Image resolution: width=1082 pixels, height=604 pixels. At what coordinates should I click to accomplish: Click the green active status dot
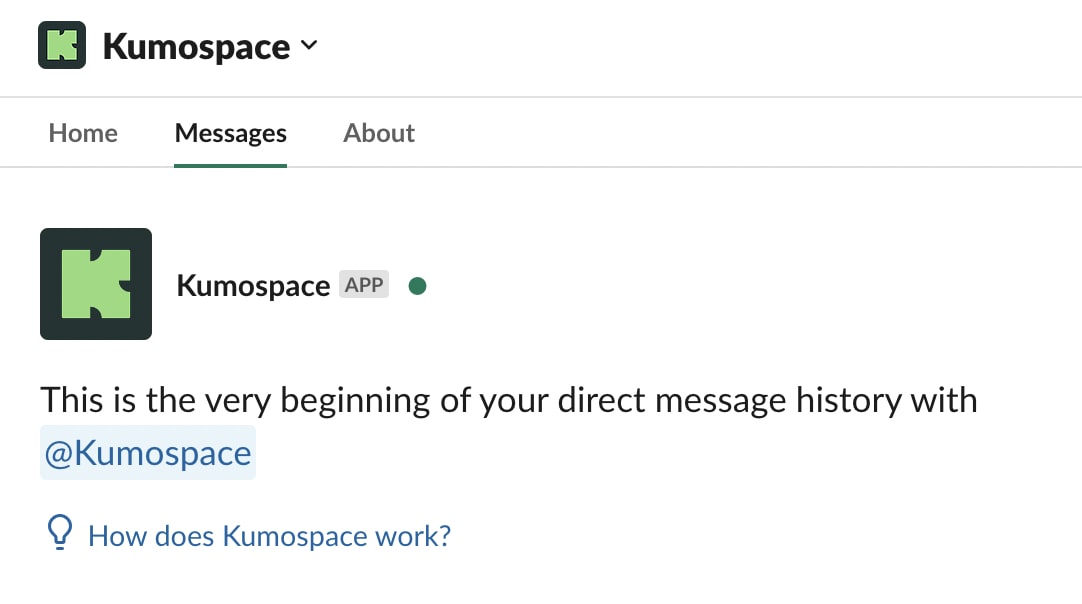coord(417,286)
